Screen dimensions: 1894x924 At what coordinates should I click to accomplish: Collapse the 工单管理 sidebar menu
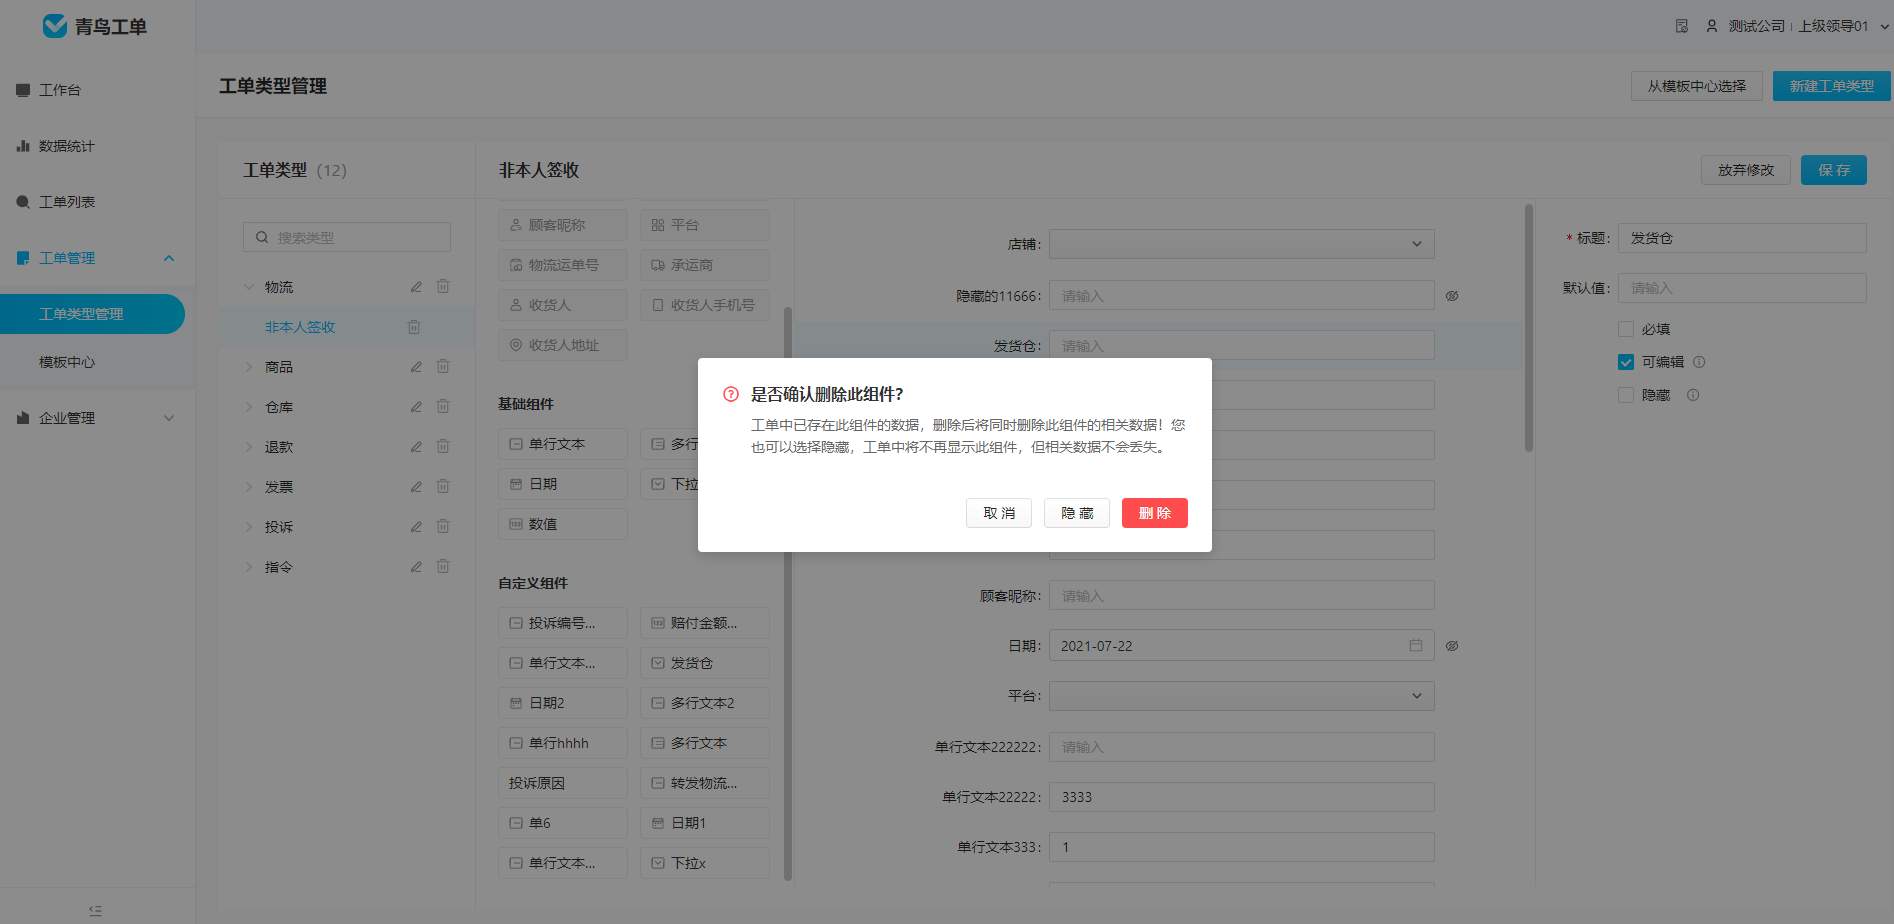(96, 258)
